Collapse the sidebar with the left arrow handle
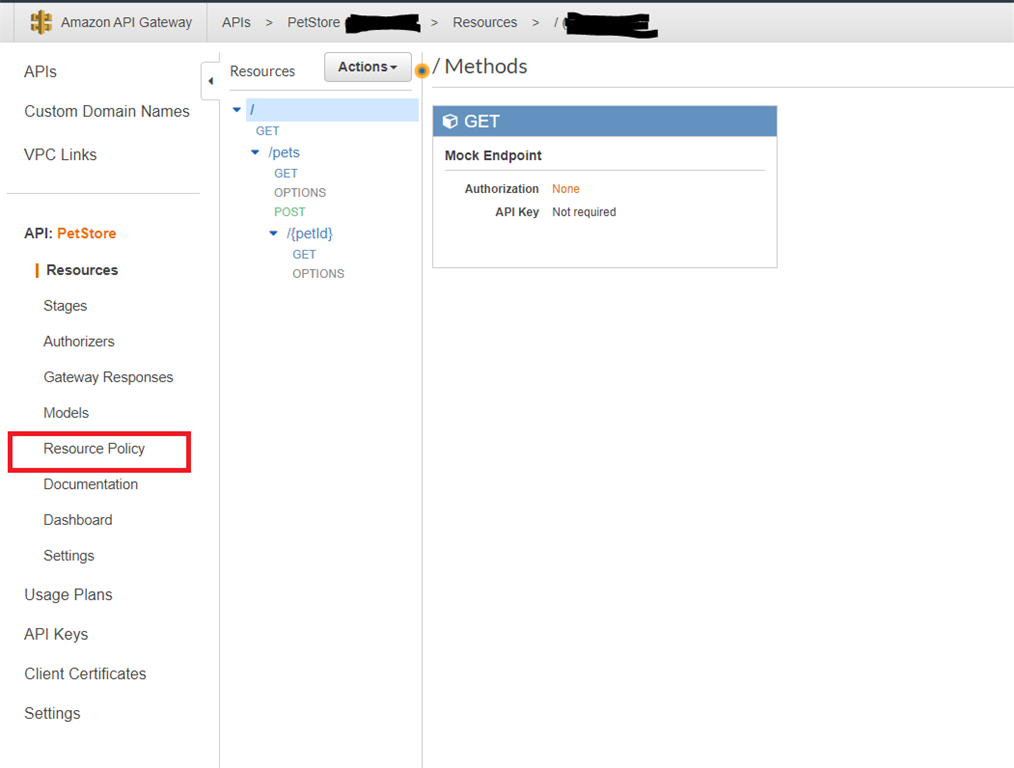1014x768 pixels. coord(211,81)
